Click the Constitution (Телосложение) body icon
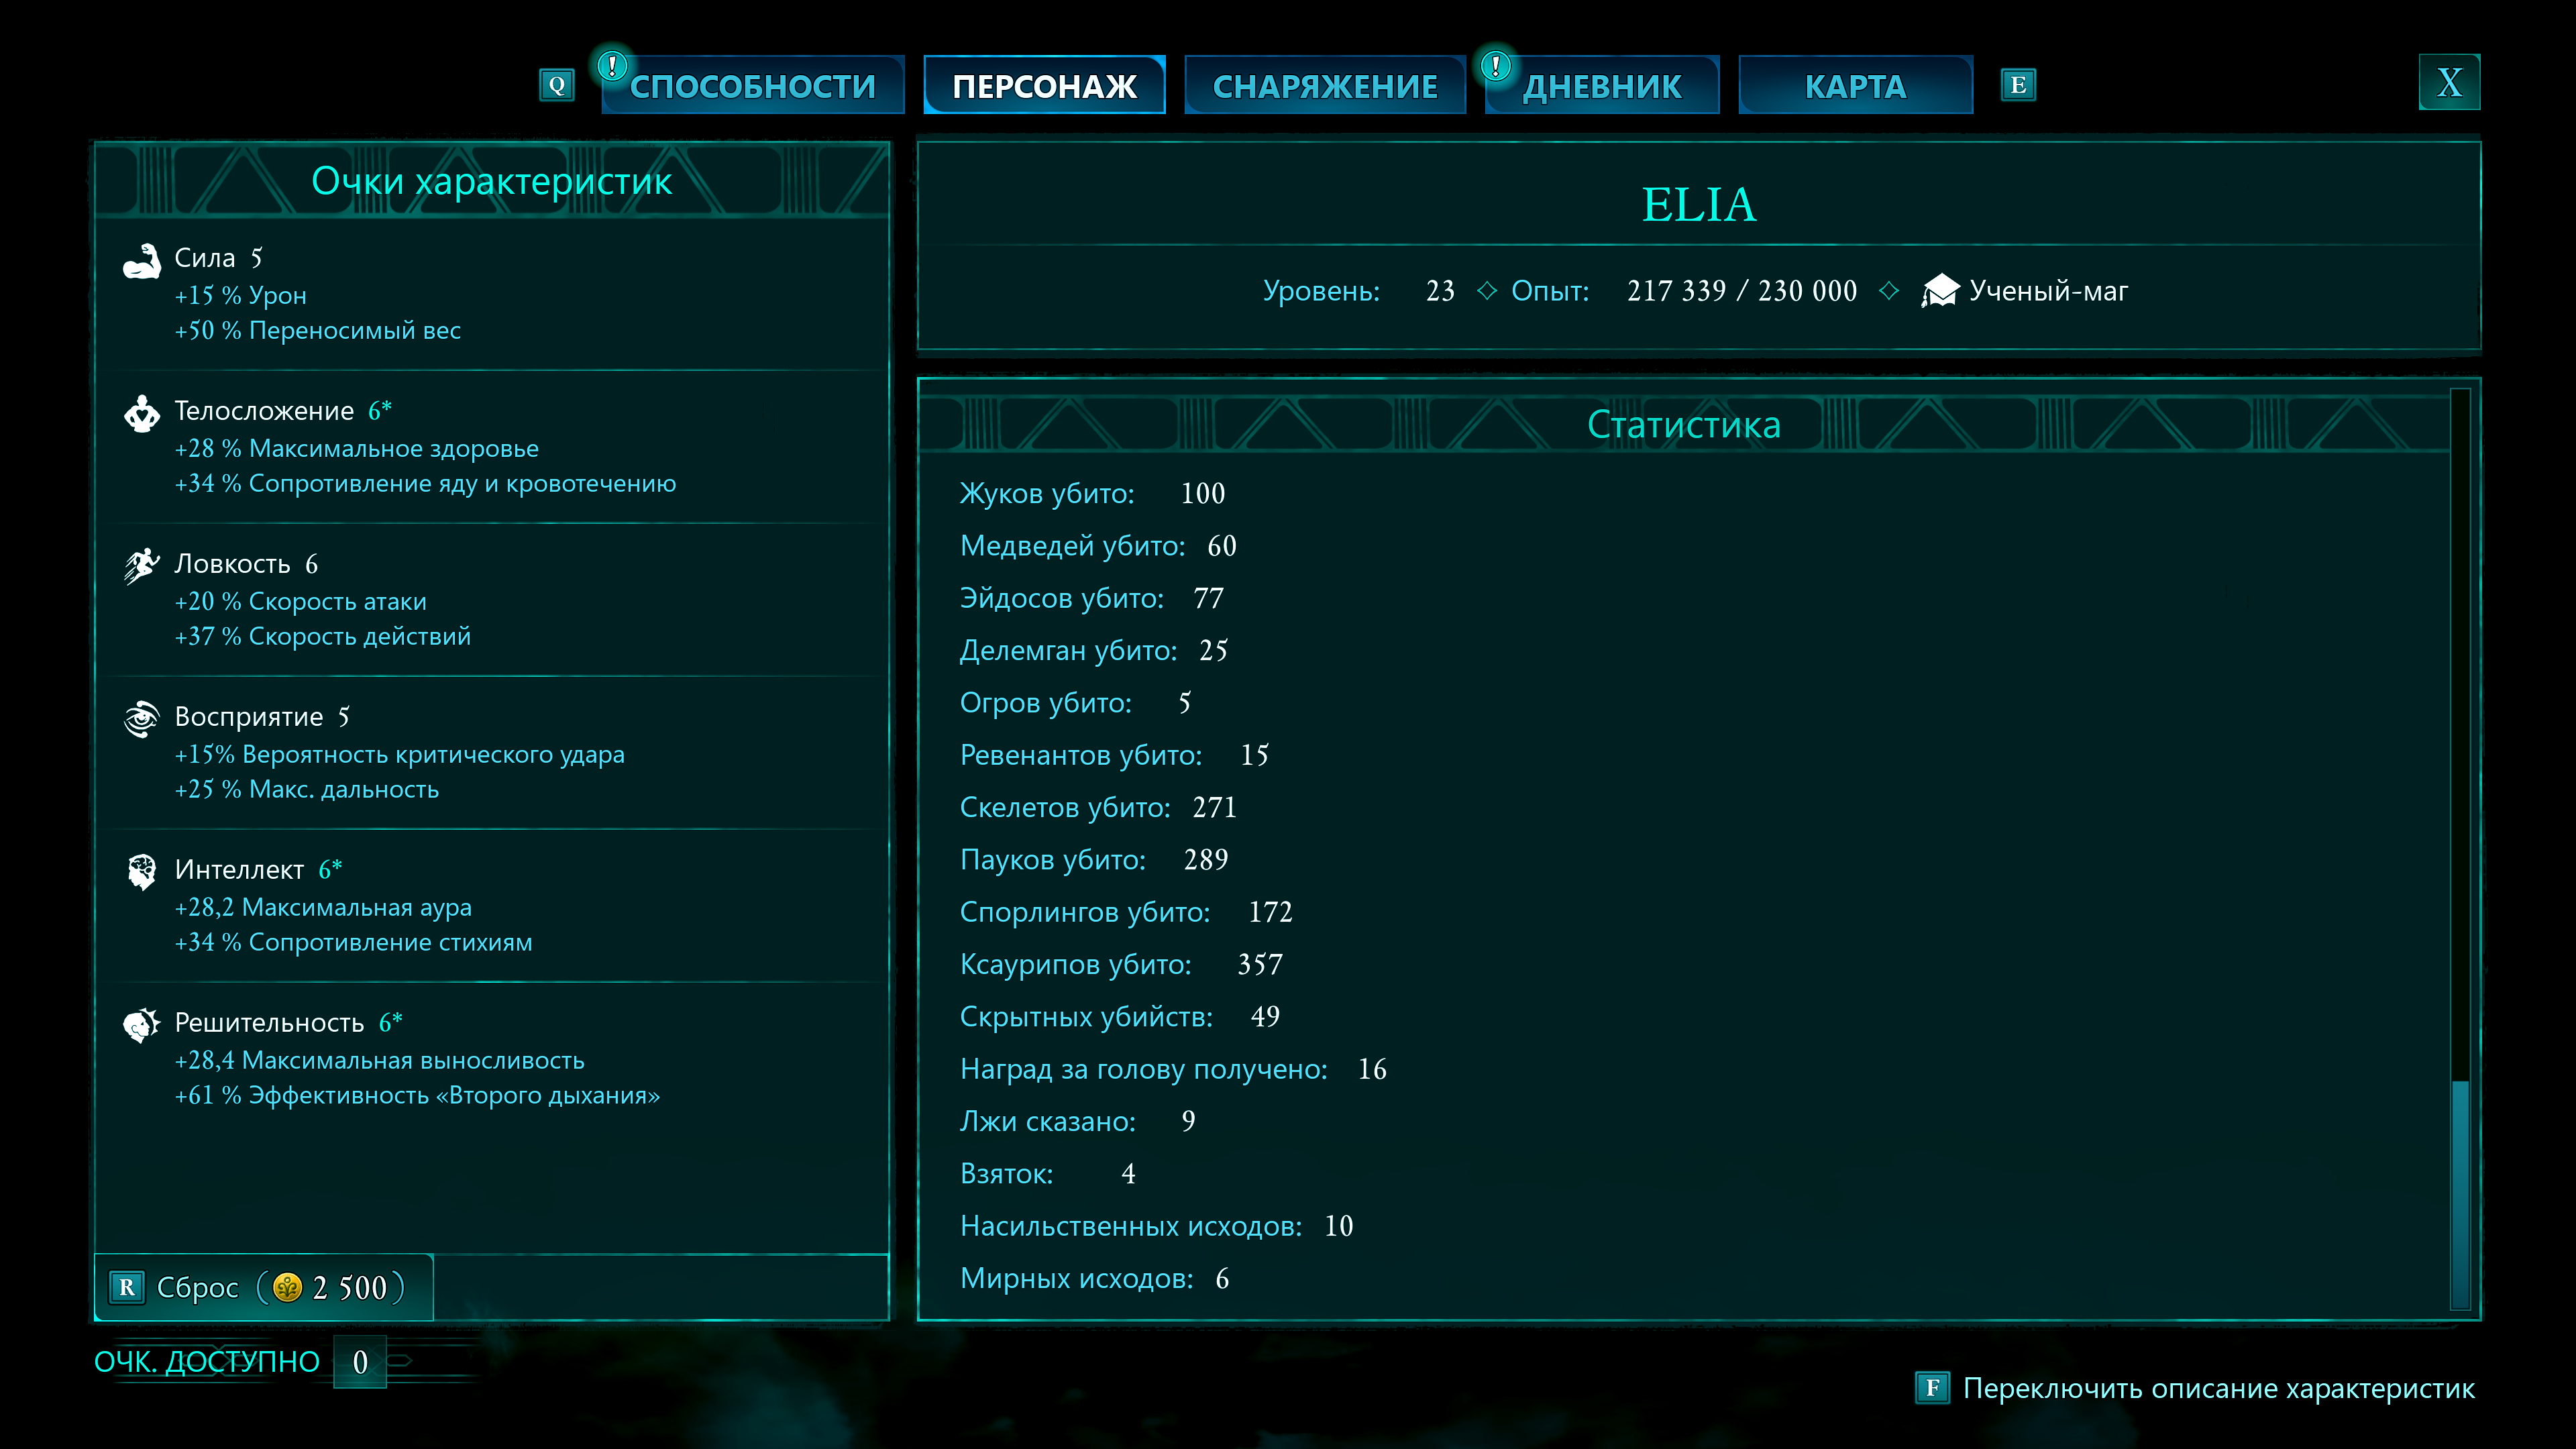The height and width of the screenshot is (1449, 2576). click(x=141, y=413)
